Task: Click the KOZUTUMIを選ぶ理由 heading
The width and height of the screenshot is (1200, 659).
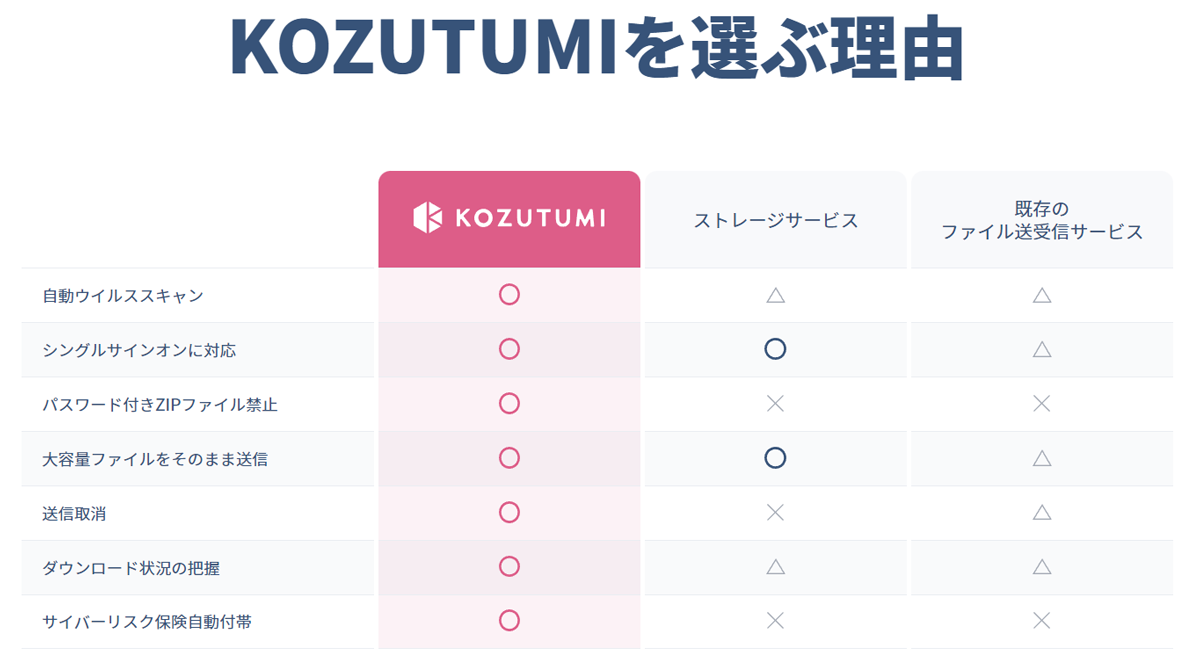Action: [x=597, y=47]
